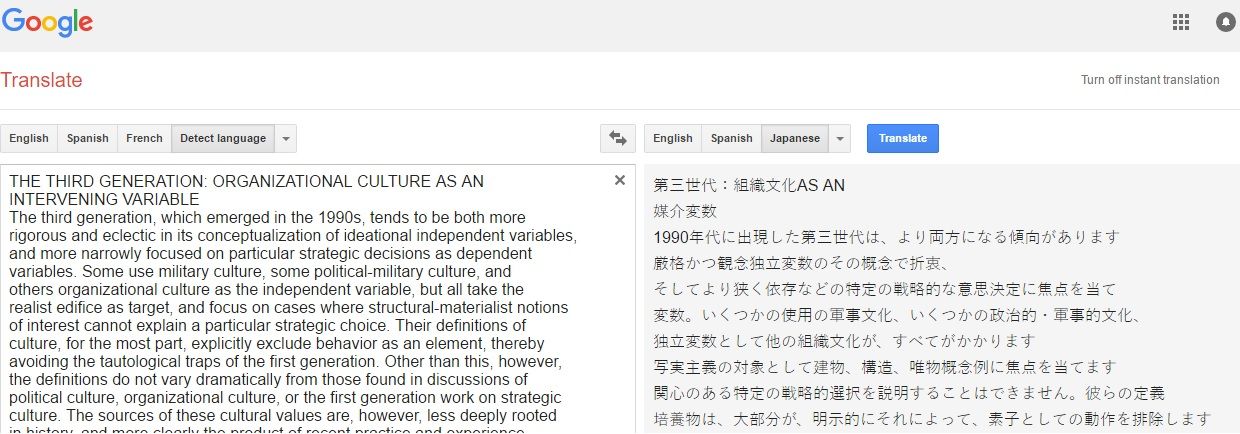Click translated line starting with 関心のある特定
This screenshot has width=1240, height=434.
pyautogui.click(x=909, y=394)
